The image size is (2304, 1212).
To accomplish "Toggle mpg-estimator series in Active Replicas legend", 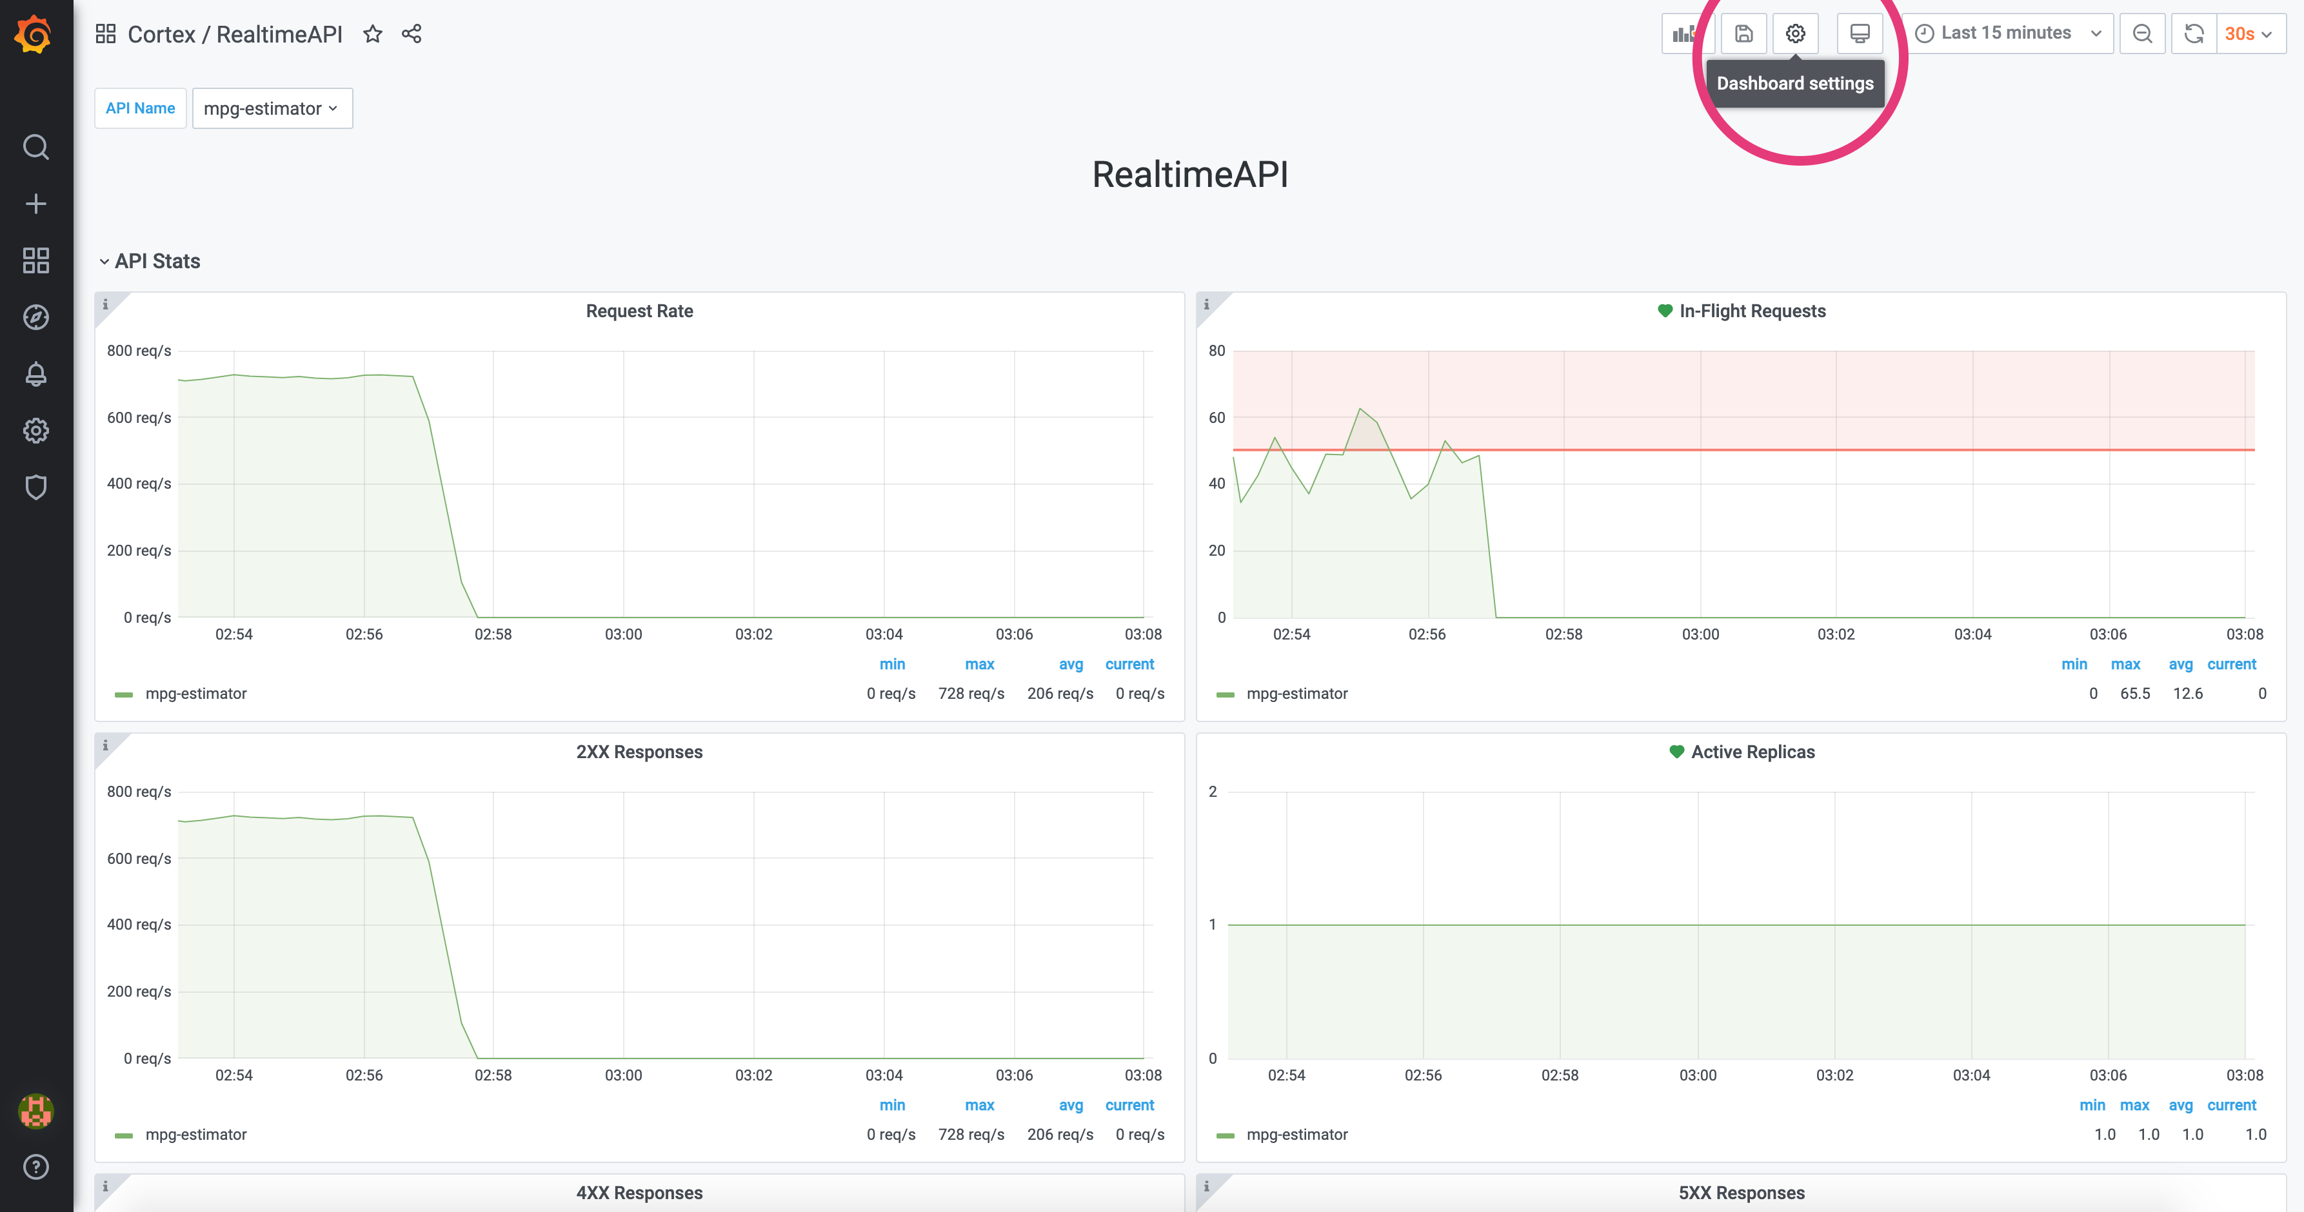I will (1296, 1135).
